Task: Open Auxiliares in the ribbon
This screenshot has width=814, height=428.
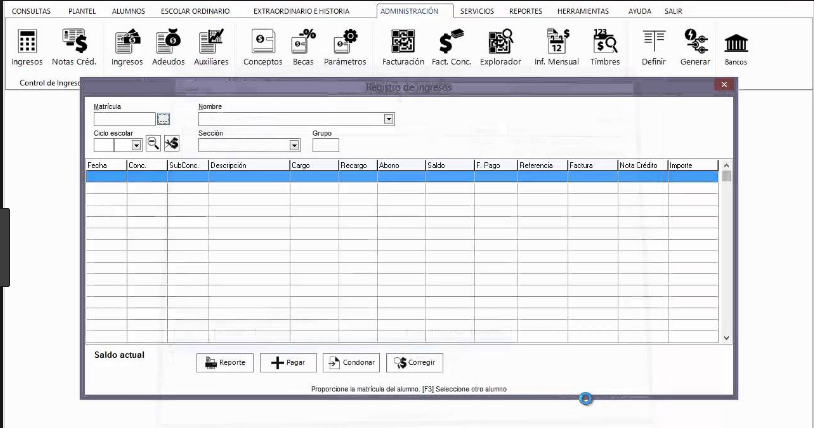Action: tap(211, 47)
